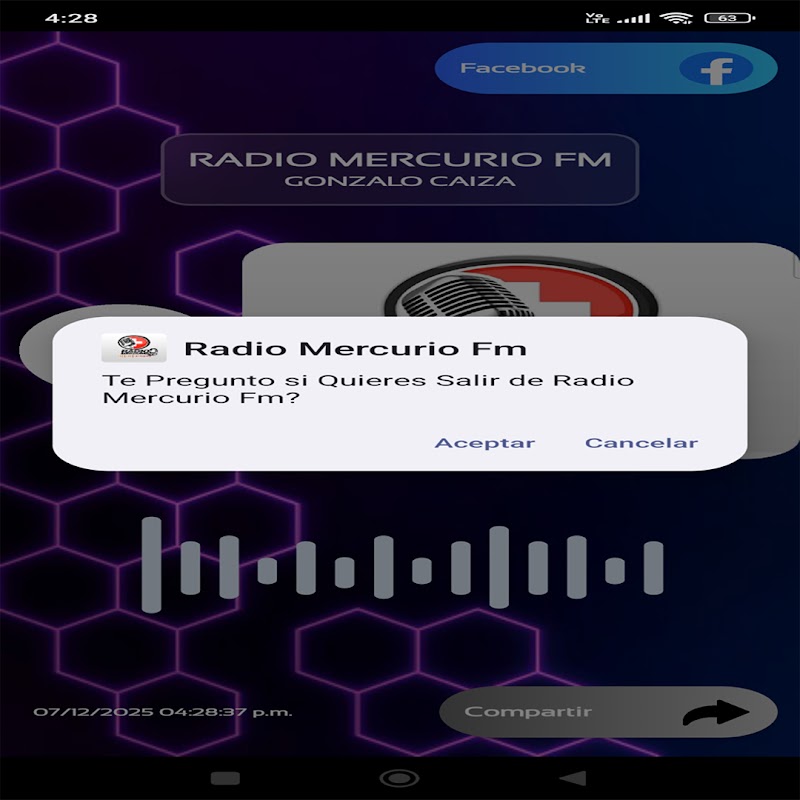Tap the RADIO MERCURIO FM title banner
Image resolution: width=800 pixels, height=800 pixels.
(x=400, y=169)
